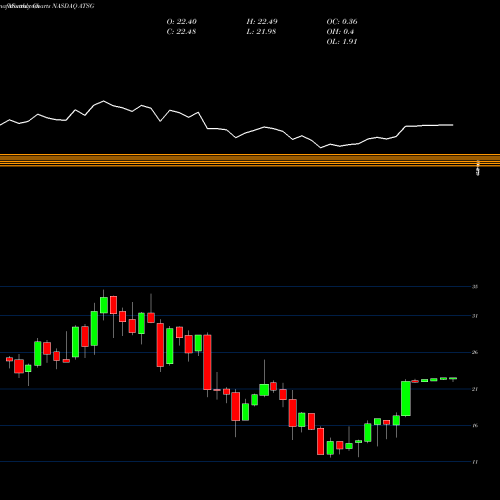Select the OL: 1.91 reading
Screen dimensions: 500x500
point(342,42)
